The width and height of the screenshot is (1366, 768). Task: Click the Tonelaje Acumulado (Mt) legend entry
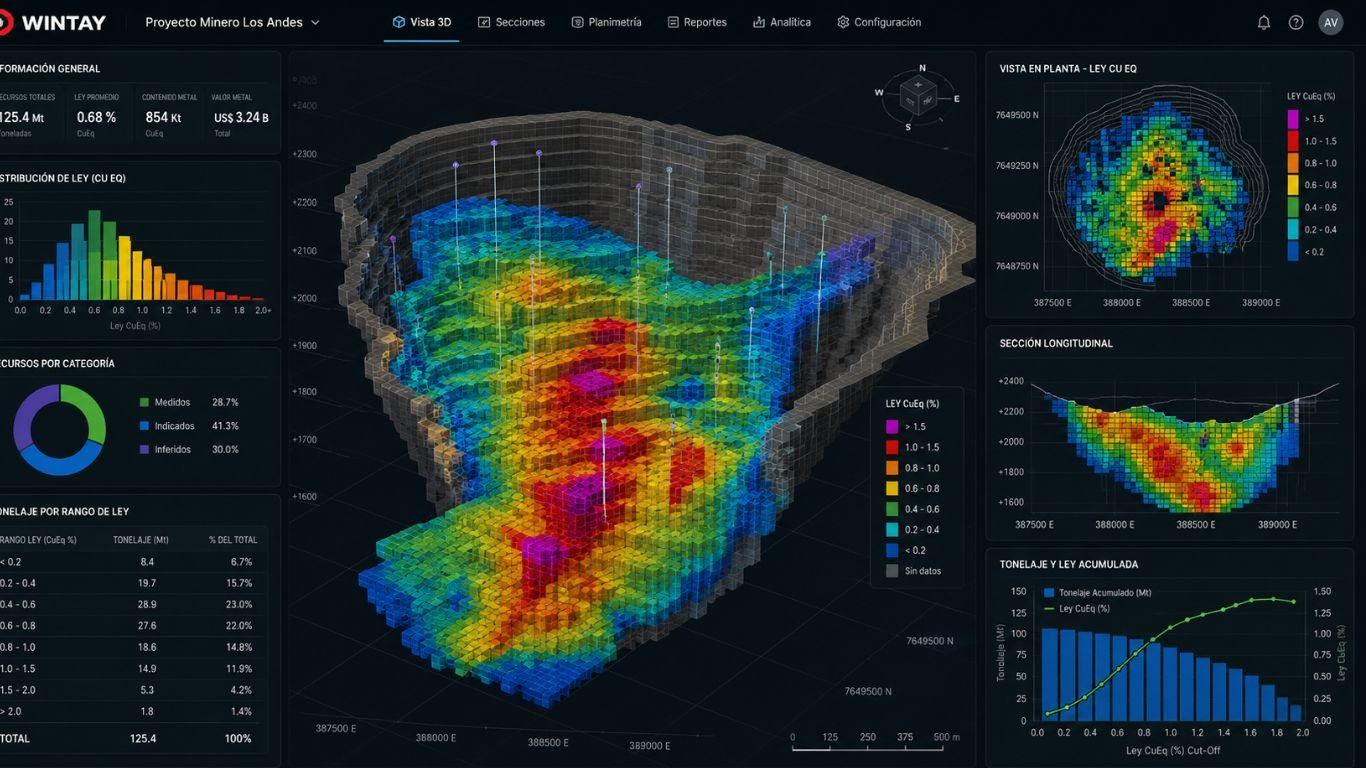(x=1097, y=592)
